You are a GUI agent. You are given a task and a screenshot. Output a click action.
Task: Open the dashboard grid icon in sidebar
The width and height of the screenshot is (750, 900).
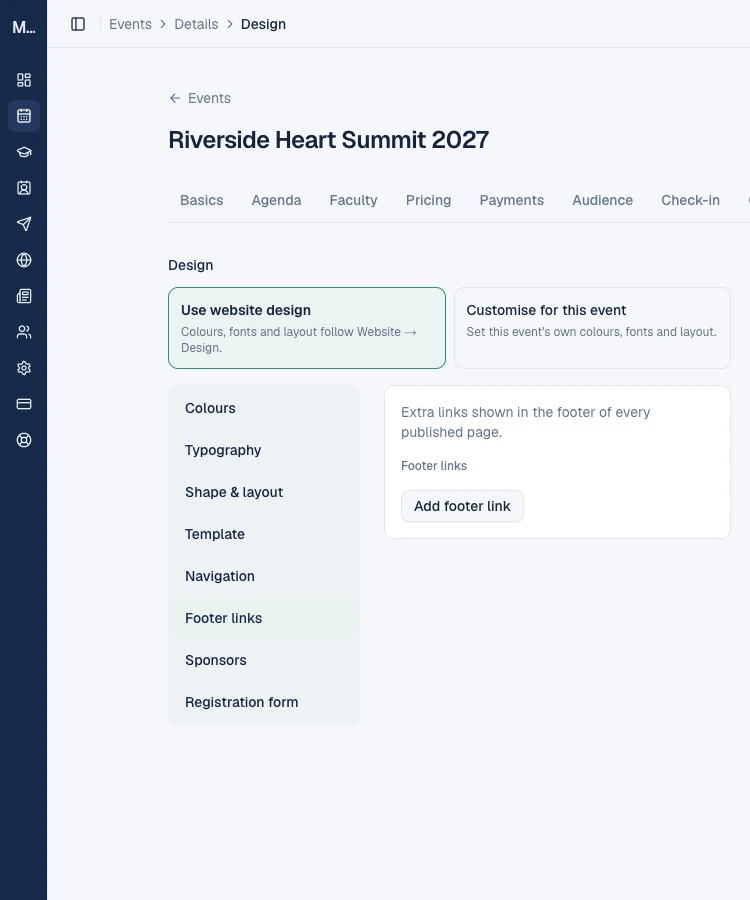24,80
